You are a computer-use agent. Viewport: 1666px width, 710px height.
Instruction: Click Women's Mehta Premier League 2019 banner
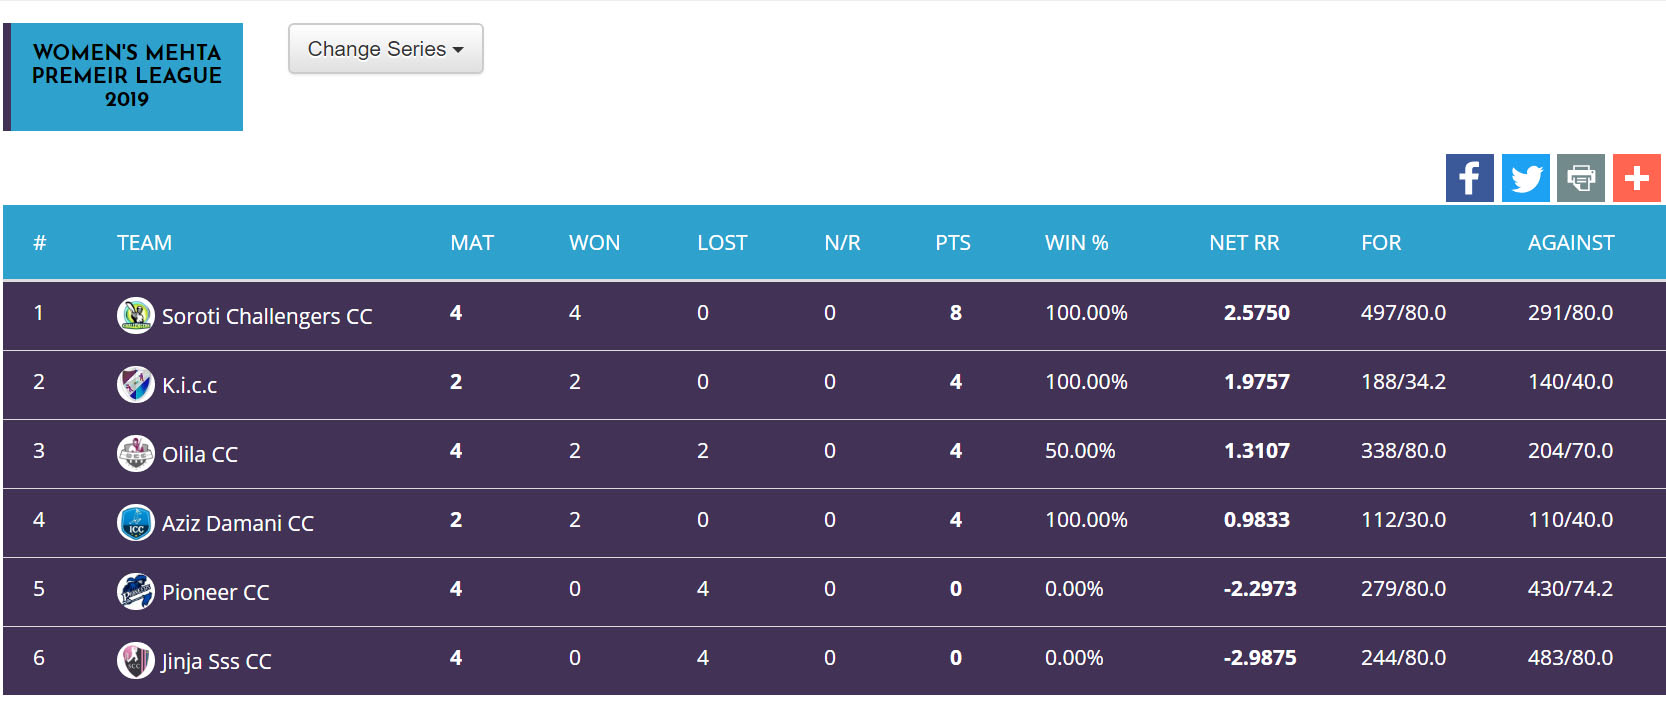tap(126, 77)
